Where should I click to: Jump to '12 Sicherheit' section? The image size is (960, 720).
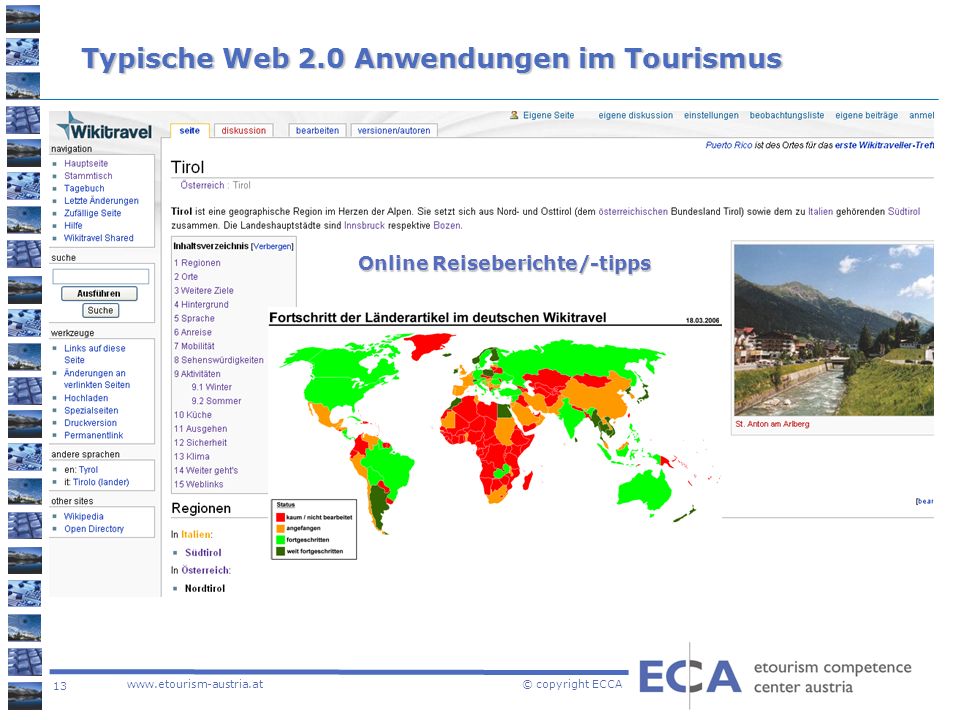coord(200,442)
